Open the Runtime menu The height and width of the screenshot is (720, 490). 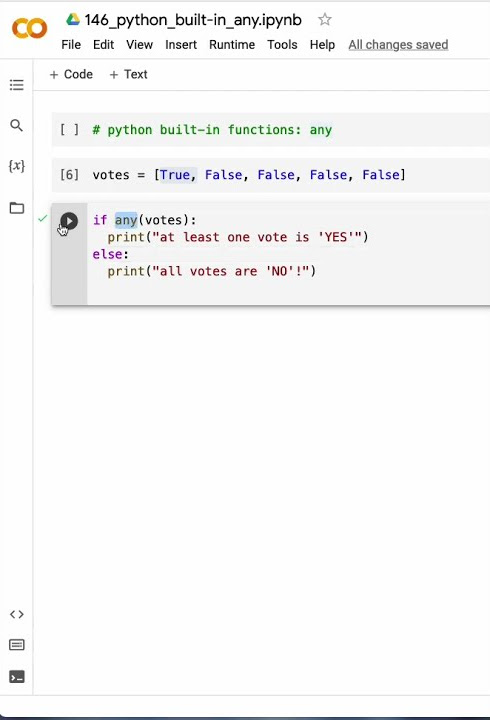pyautogui.click(x=232, y=45)
